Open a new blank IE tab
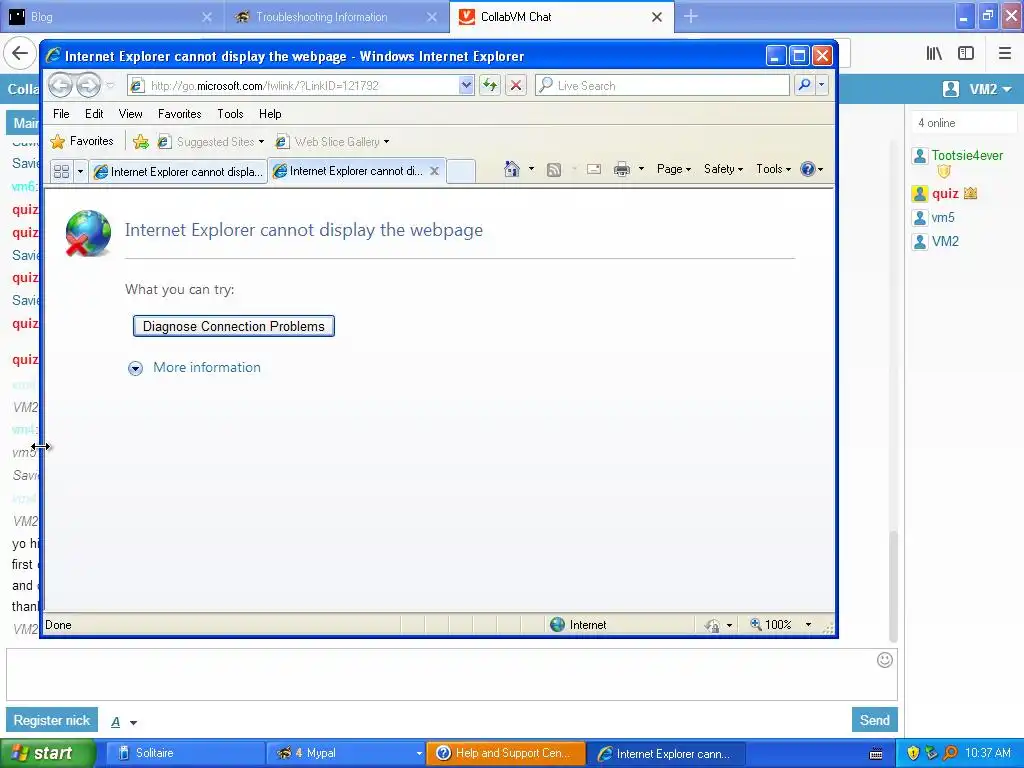 pos(460,171)
